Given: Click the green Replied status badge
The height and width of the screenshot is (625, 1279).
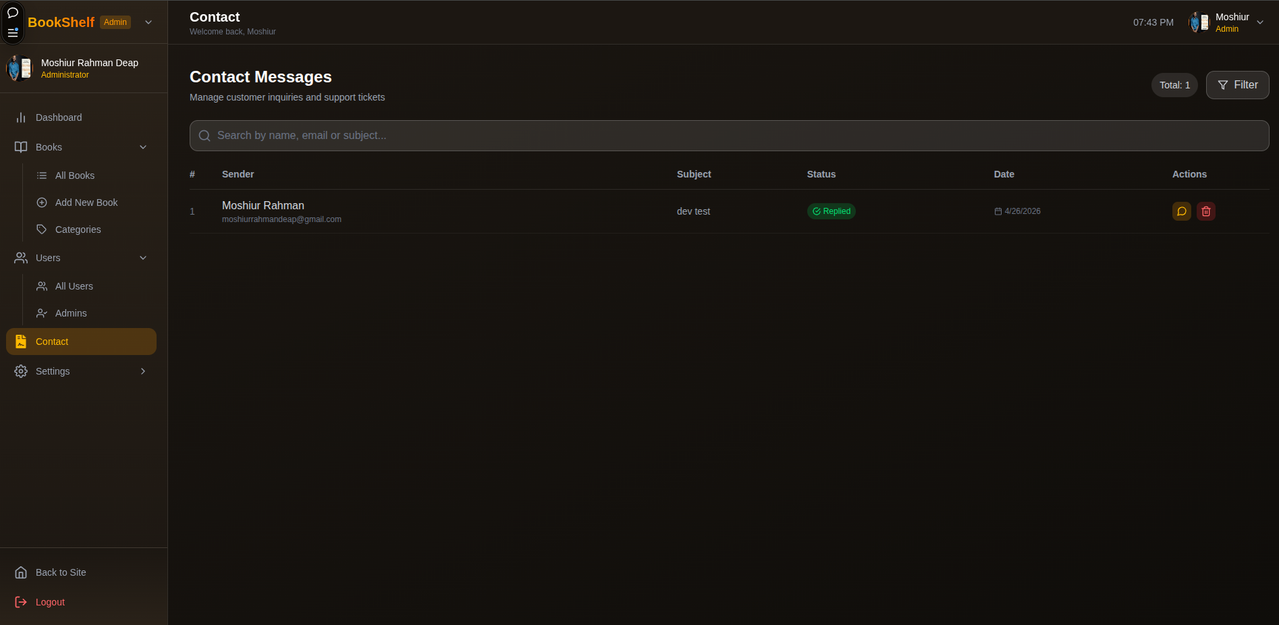Looking at the screenshot, I should [831, 211].
